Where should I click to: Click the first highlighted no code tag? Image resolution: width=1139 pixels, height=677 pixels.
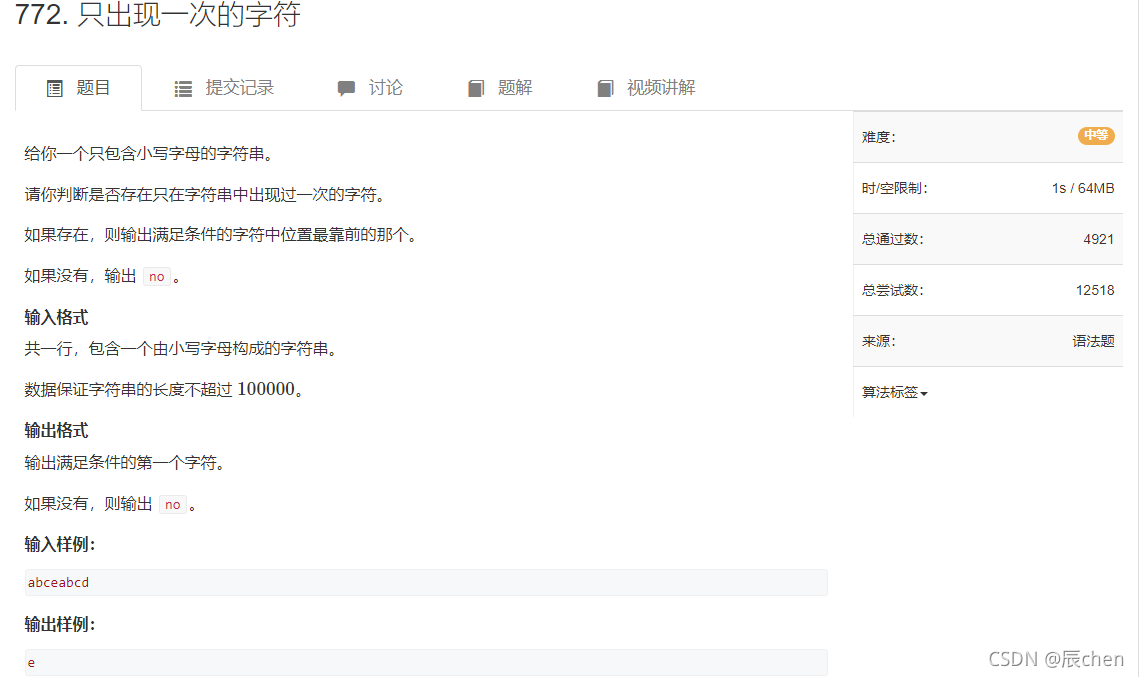157,276
